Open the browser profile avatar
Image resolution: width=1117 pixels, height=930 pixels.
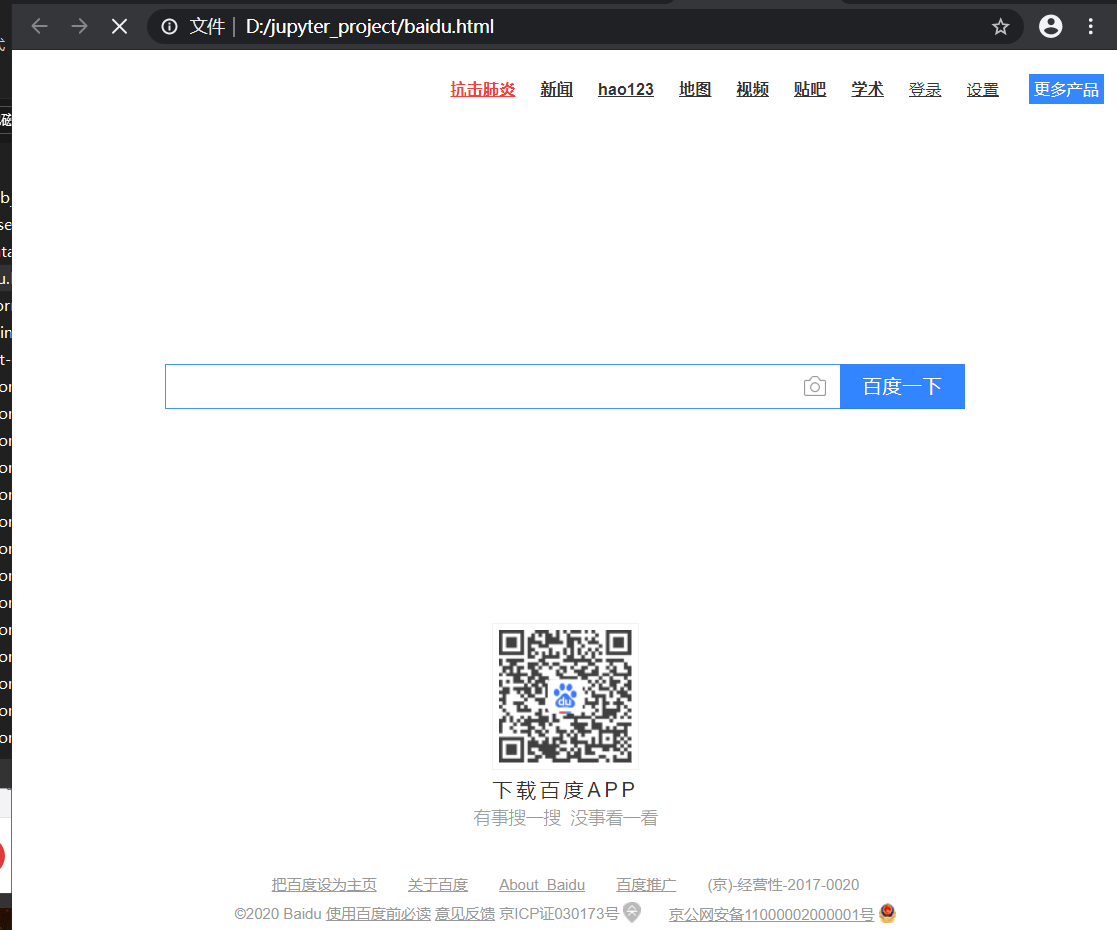pos(1050,26)
